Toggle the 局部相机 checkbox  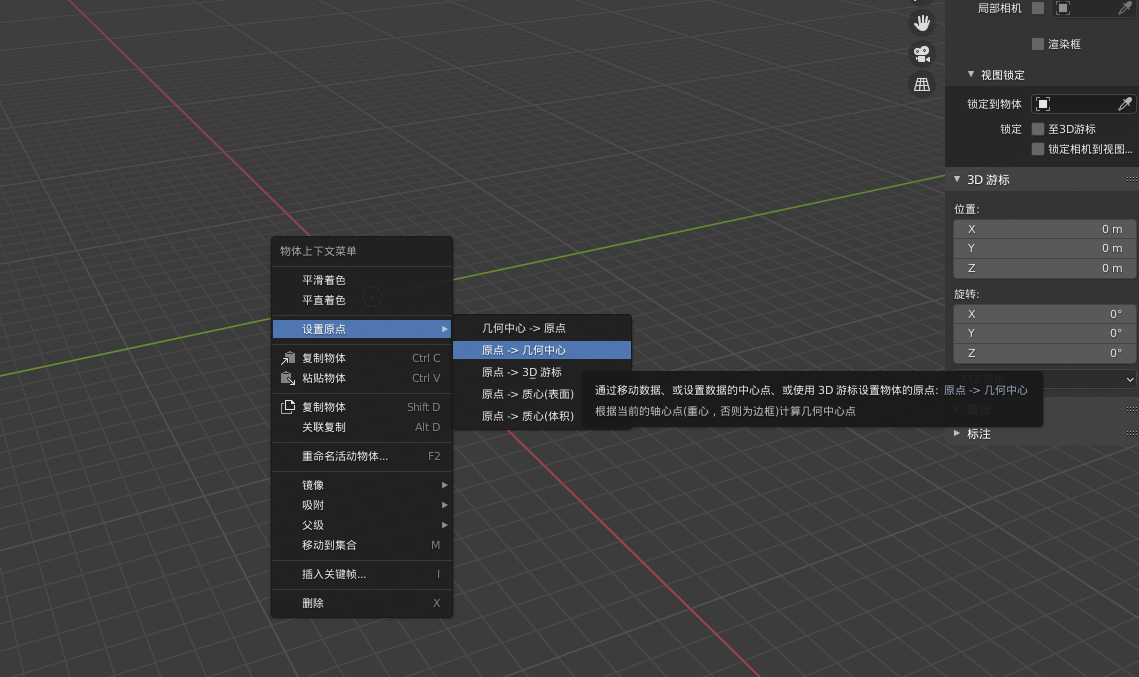click(x=1038, y=8)
